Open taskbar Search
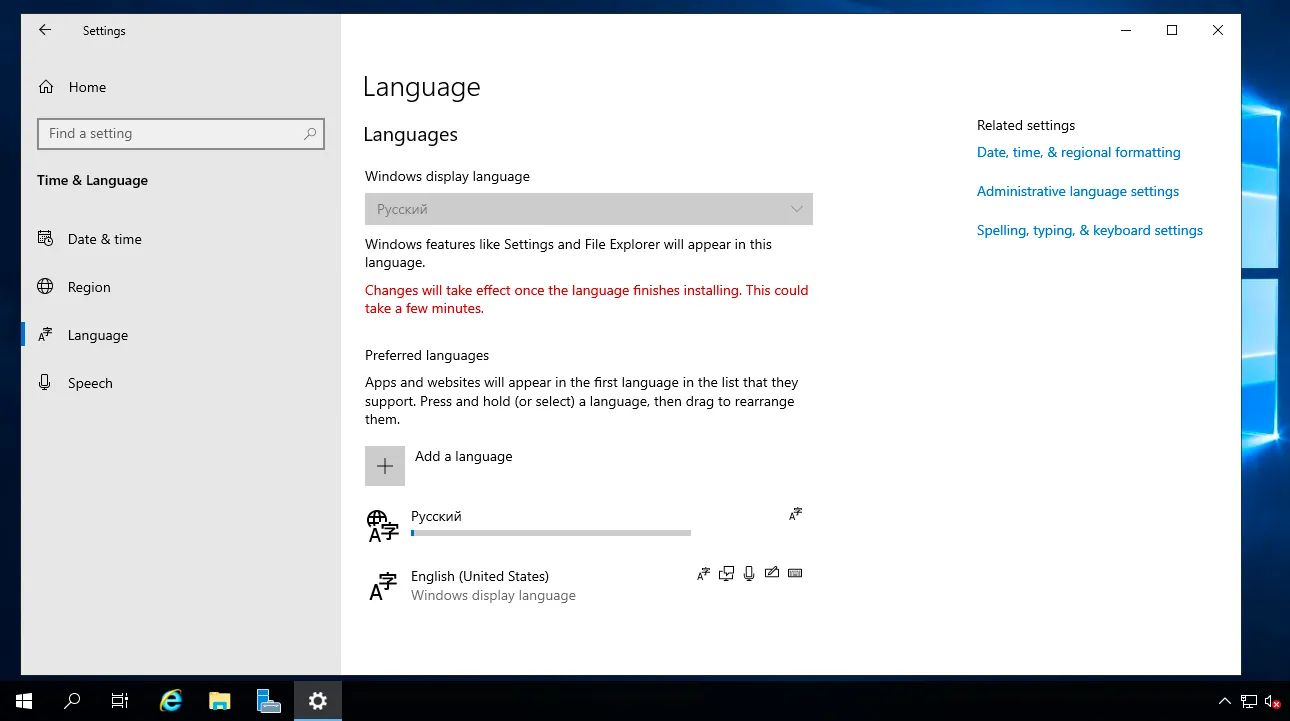The height and width of the screenshot is (721, 1290). (72, 701)
